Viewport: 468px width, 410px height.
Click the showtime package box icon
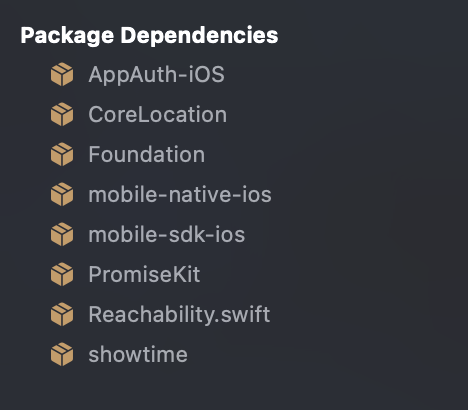(62, 354)
